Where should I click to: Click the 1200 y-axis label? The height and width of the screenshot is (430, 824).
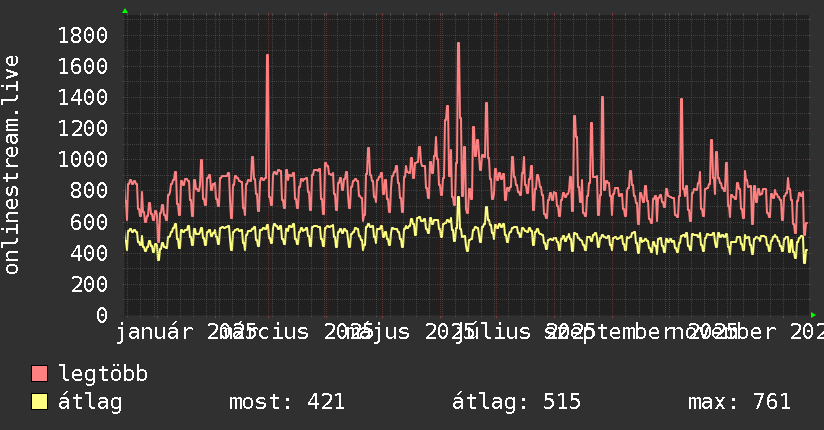pyautogui.click(x=83, y=129)
